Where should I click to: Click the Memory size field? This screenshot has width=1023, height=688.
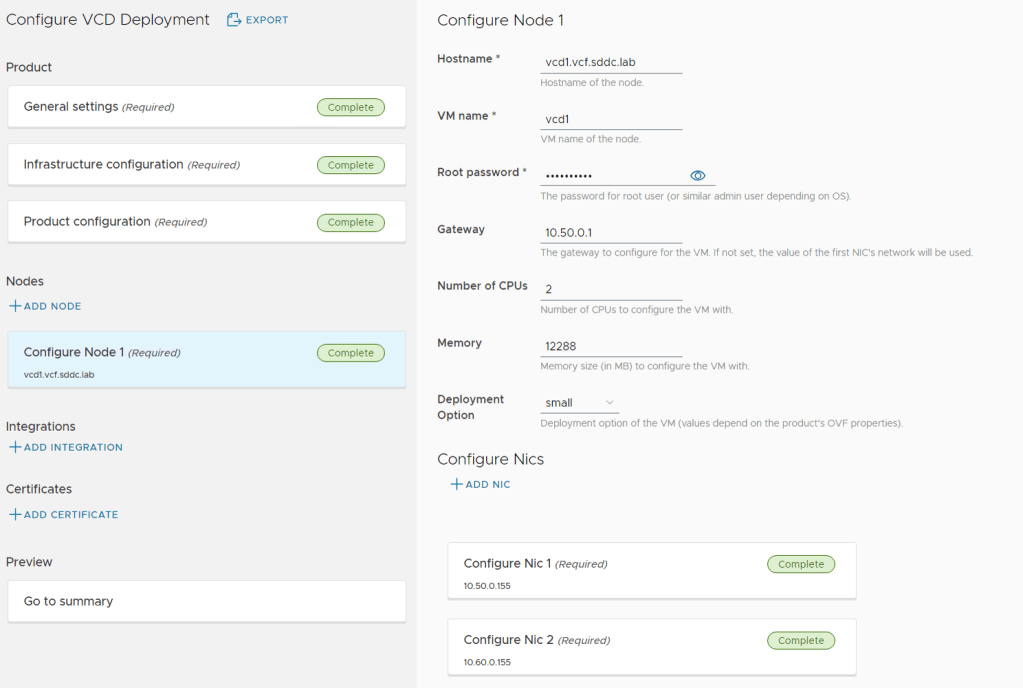click(x=610, y=346)
